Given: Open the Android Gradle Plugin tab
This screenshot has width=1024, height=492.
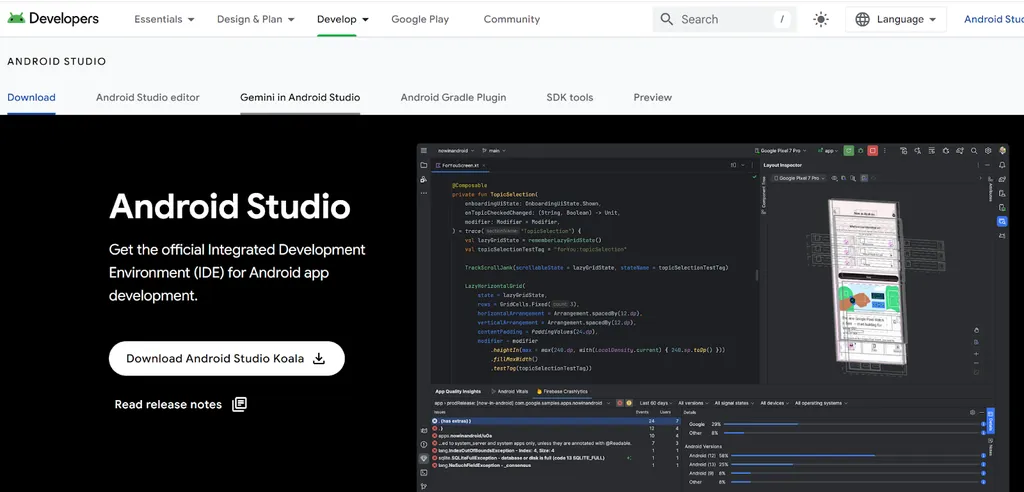Looking at the screenshot, I should [x=453, y=97].
